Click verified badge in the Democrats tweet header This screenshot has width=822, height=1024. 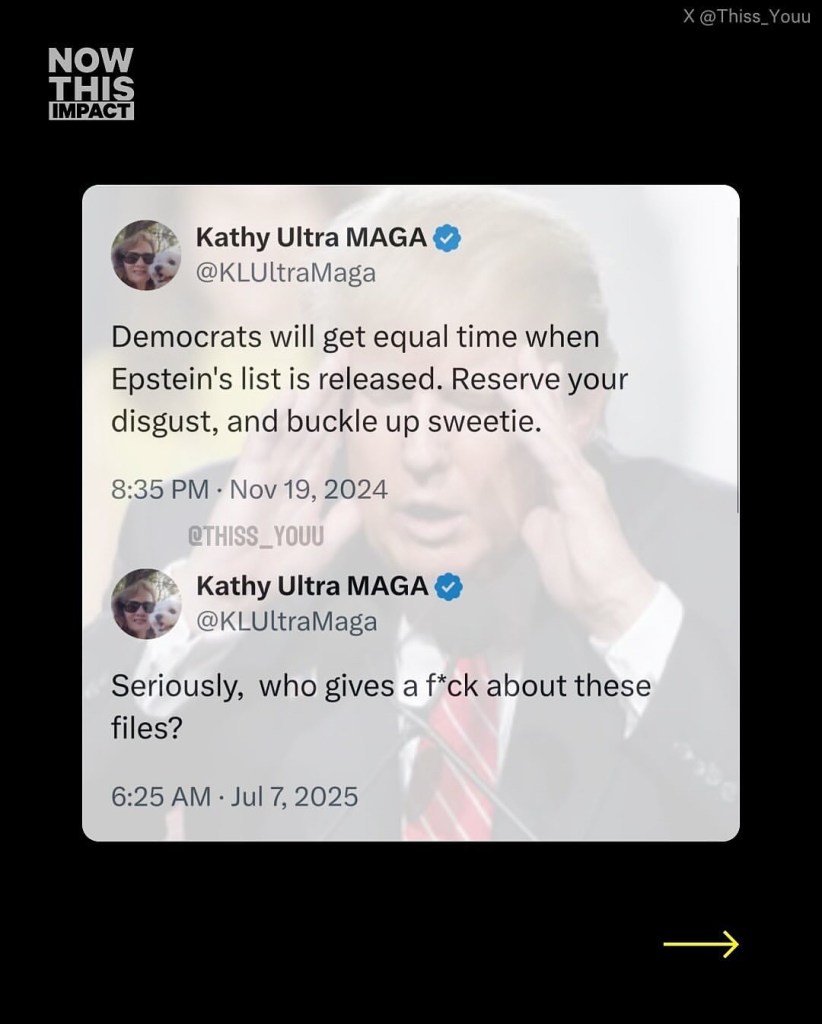click(448, 238)
